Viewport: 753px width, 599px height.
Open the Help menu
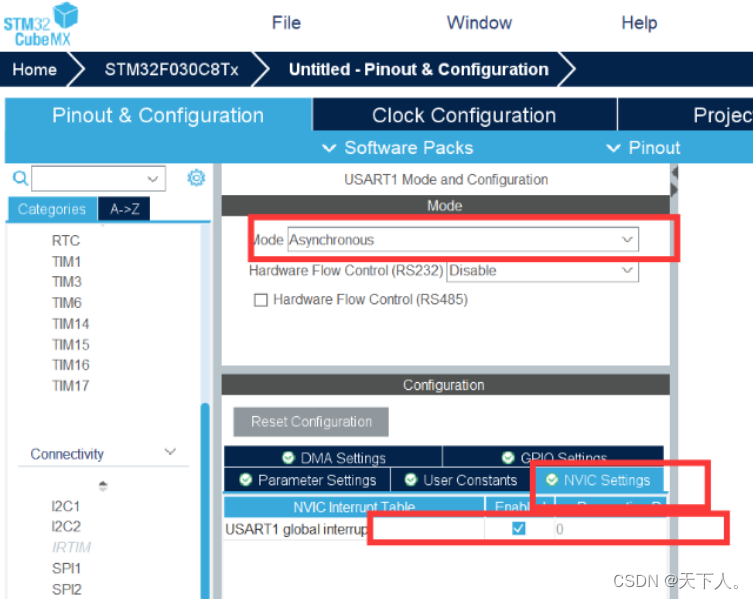639,23
